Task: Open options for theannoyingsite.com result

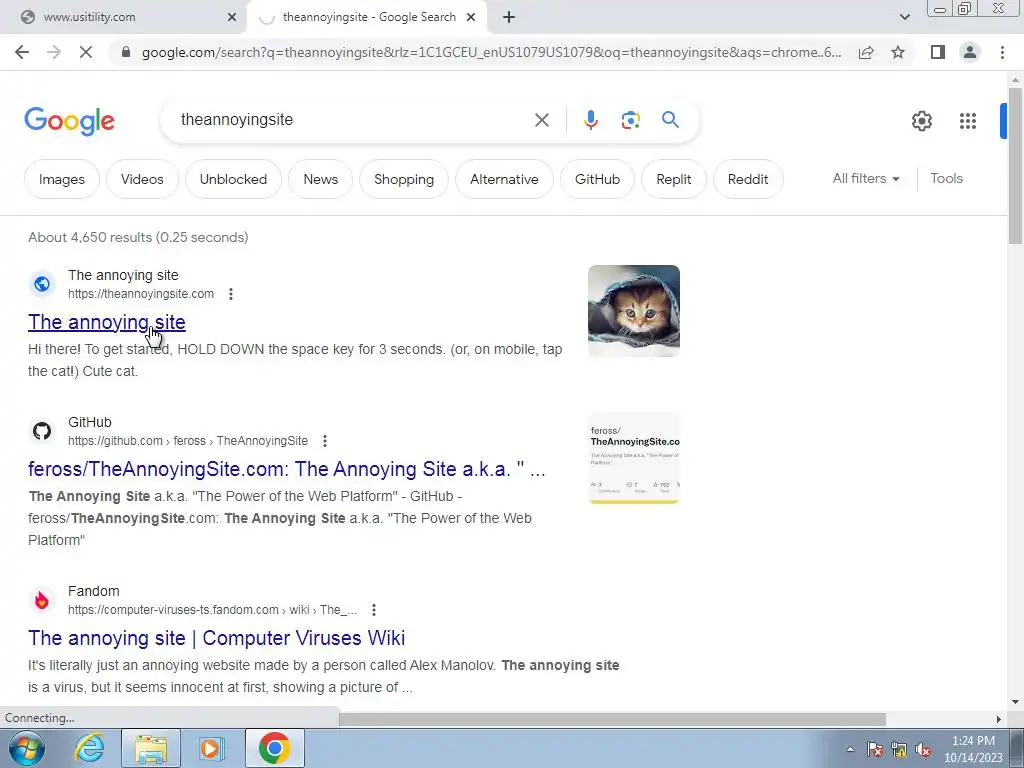Action: (231, 294)
